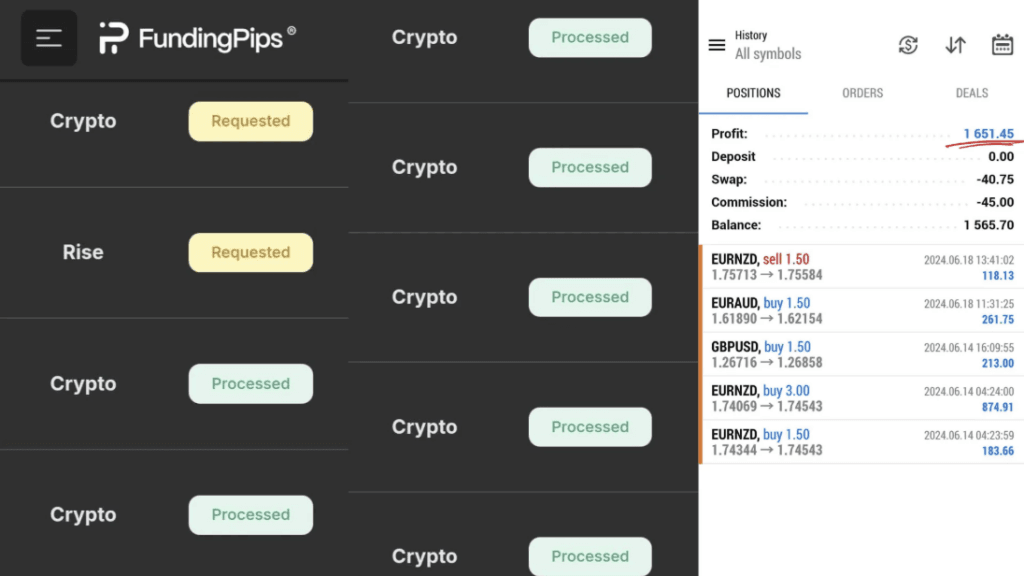This screenshot has height=576, width=1024.
Task: Click the currency refresh icon in history header
Action: tap(908, 45)
